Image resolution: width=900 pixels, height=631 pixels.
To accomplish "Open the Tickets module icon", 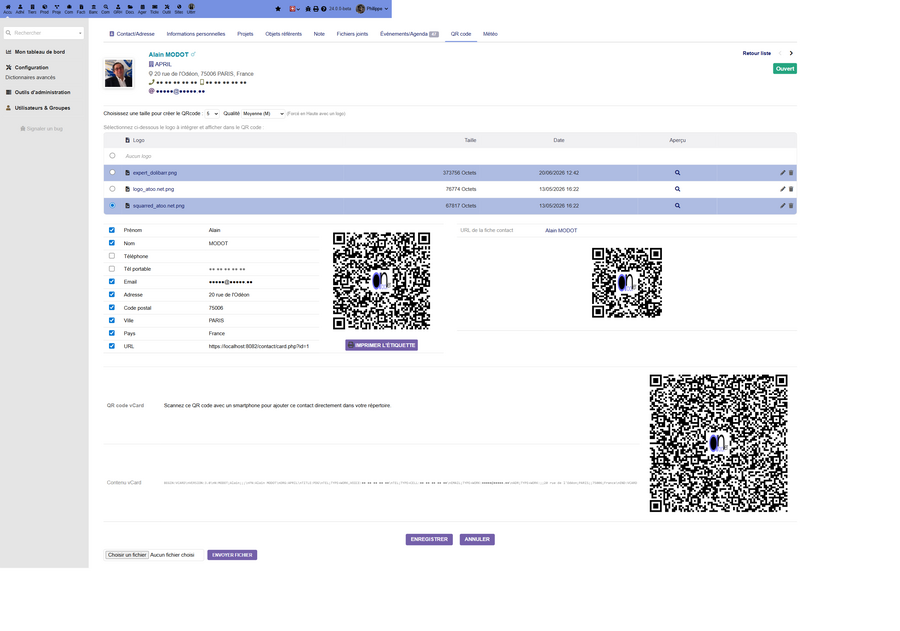I will (154, 9).
